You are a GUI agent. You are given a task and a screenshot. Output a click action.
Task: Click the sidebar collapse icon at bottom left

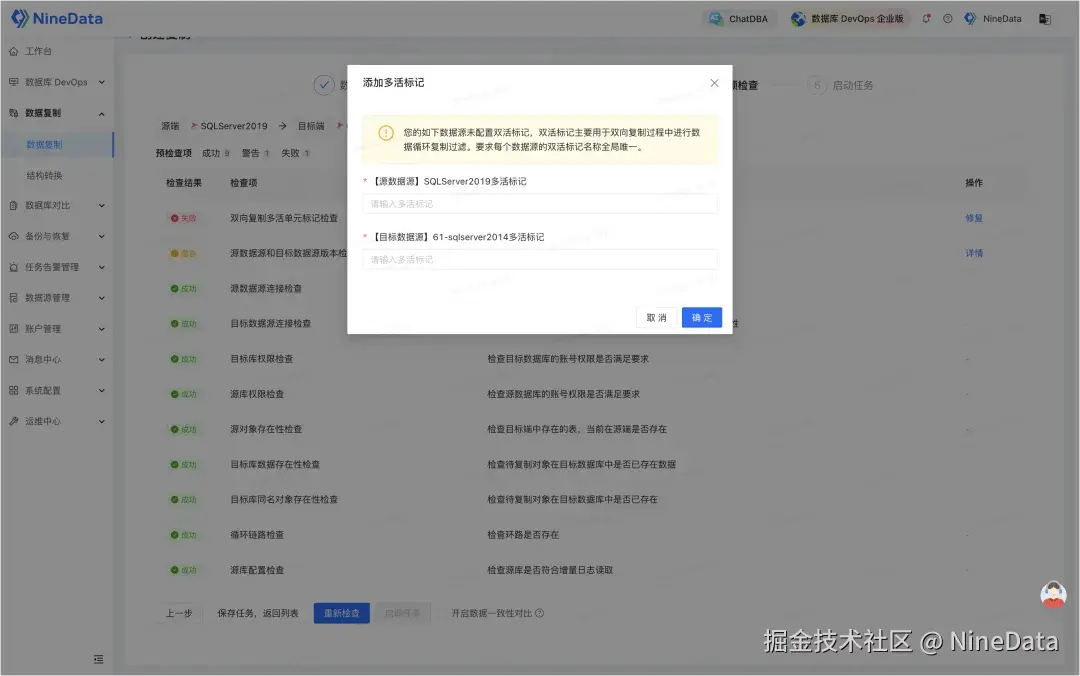pyautogui.click(x=98, y=659)
